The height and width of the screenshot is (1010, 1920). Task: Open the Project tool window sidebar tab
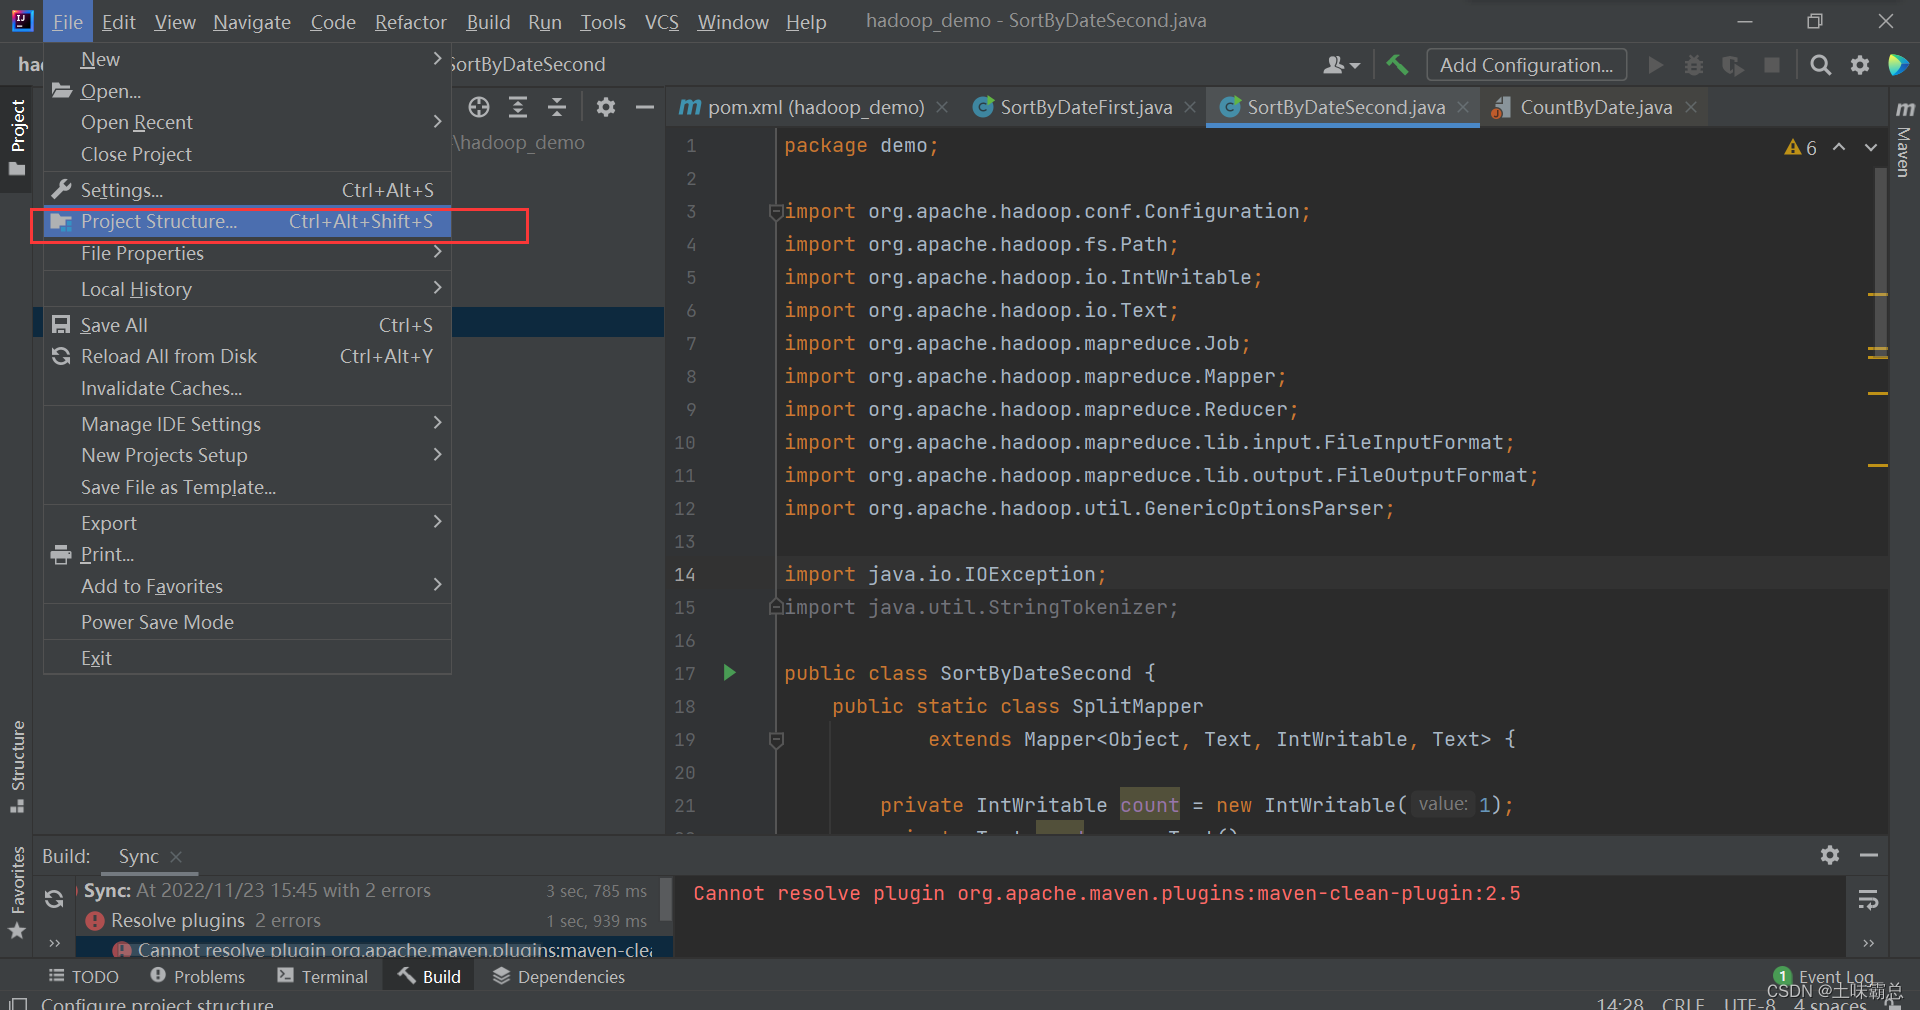(17, 137)
